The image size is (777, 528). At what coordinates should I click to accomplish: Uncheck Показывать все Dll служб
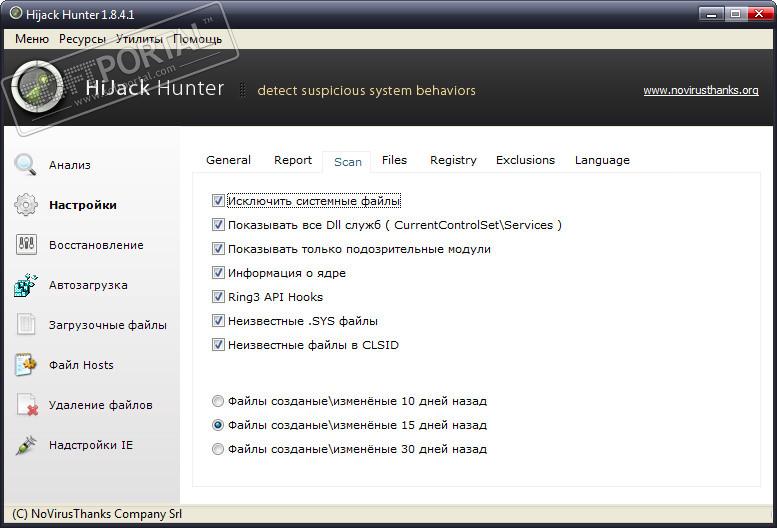pos(218,225)
